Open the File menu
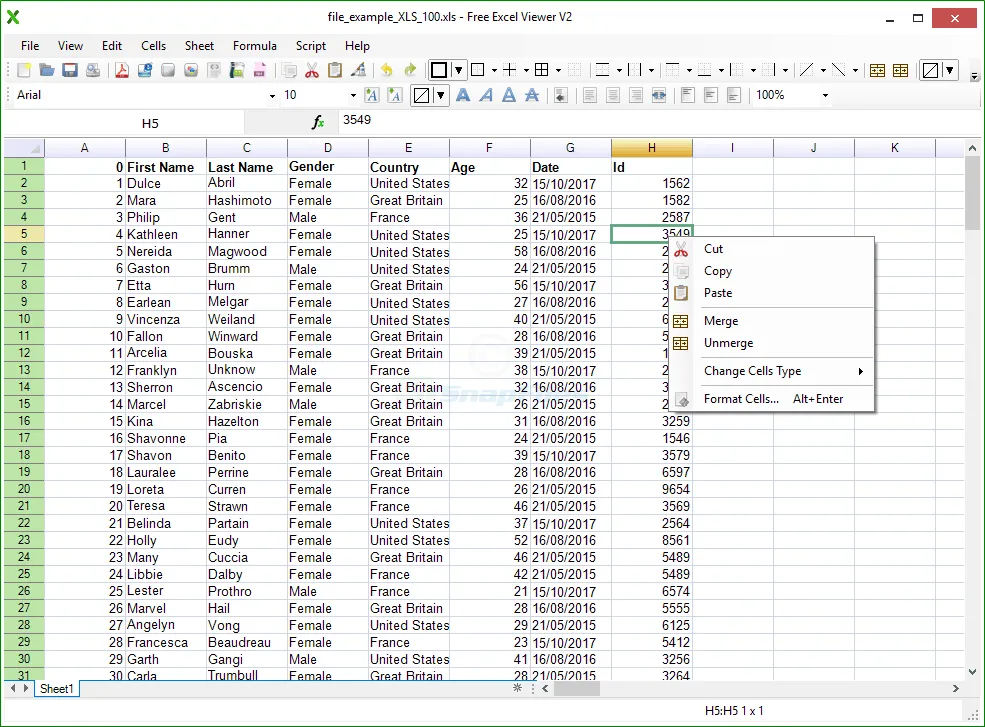Screen dimensions: 985x727 pos(30,46)
